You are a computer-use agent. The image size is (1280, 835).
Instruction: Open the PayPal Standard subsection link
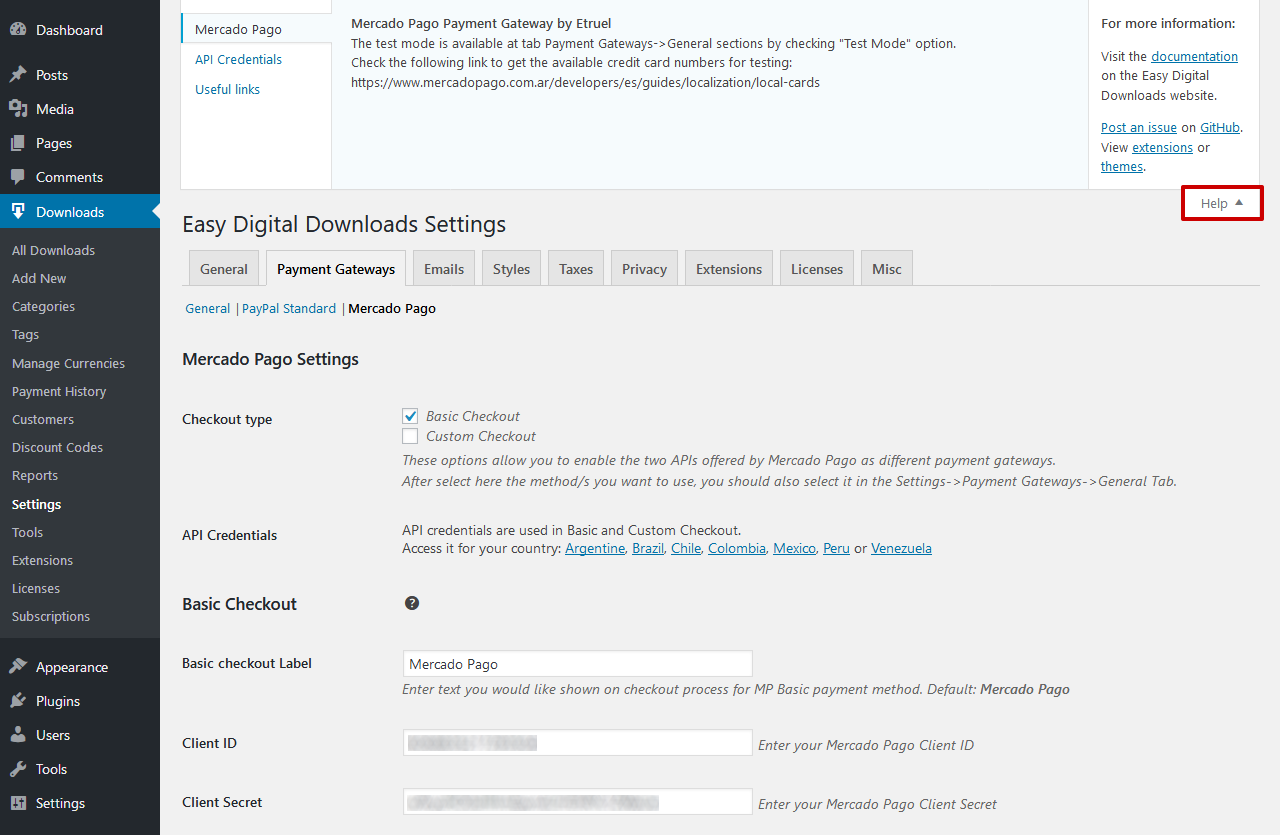coord(289,309)
